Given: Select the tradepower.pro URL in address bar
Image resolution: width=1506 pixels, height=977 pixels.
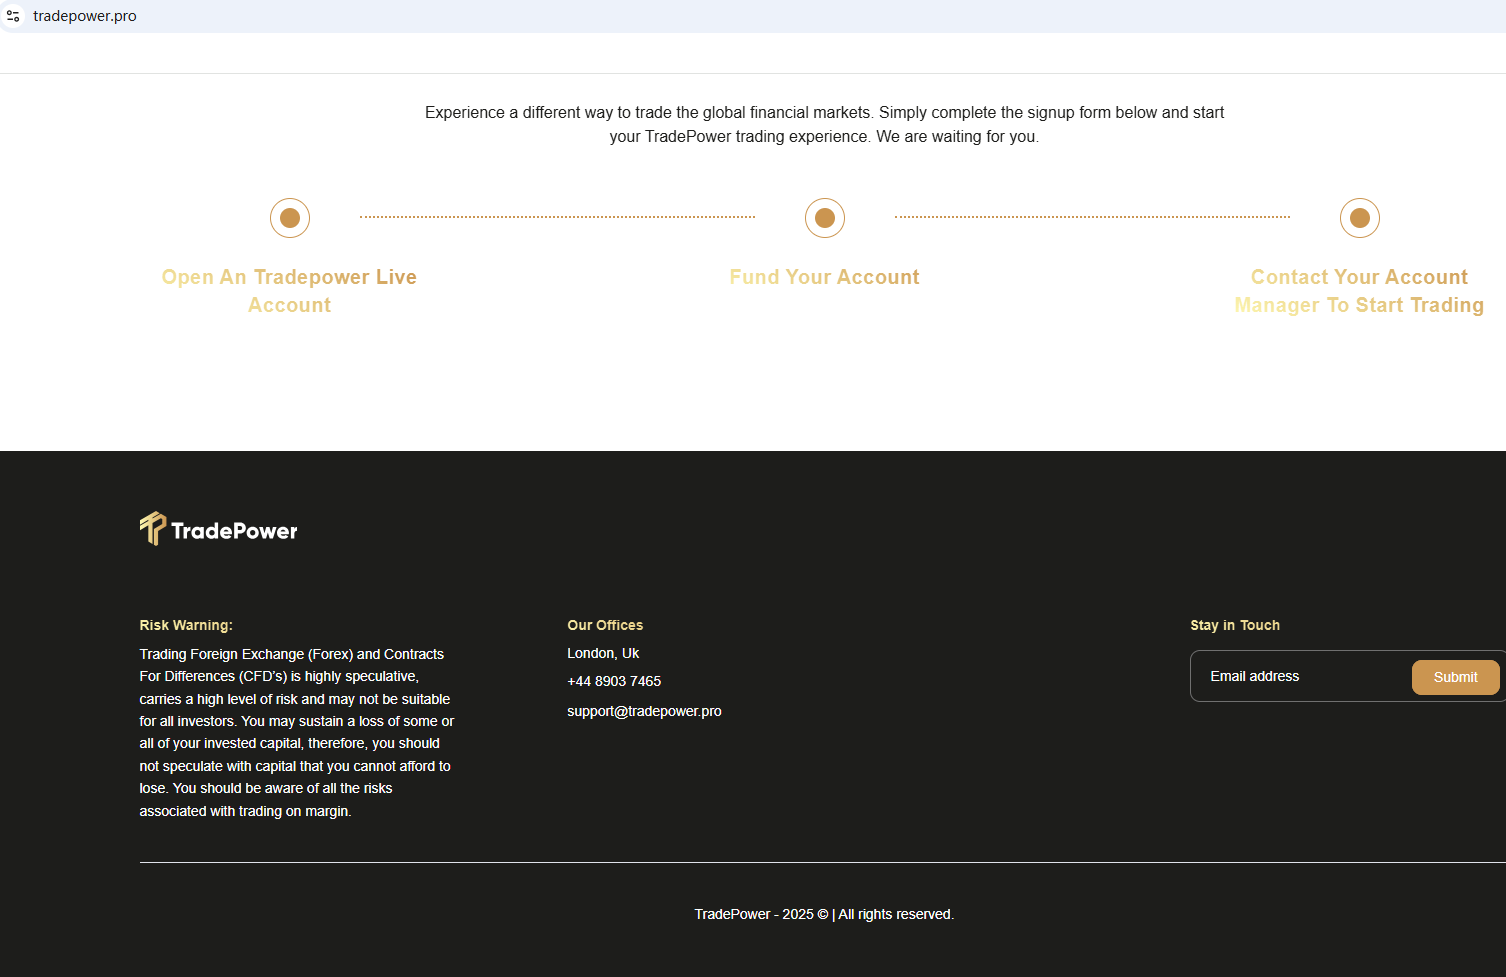Looking at the screenshot, I should click(x=85, y=16).
